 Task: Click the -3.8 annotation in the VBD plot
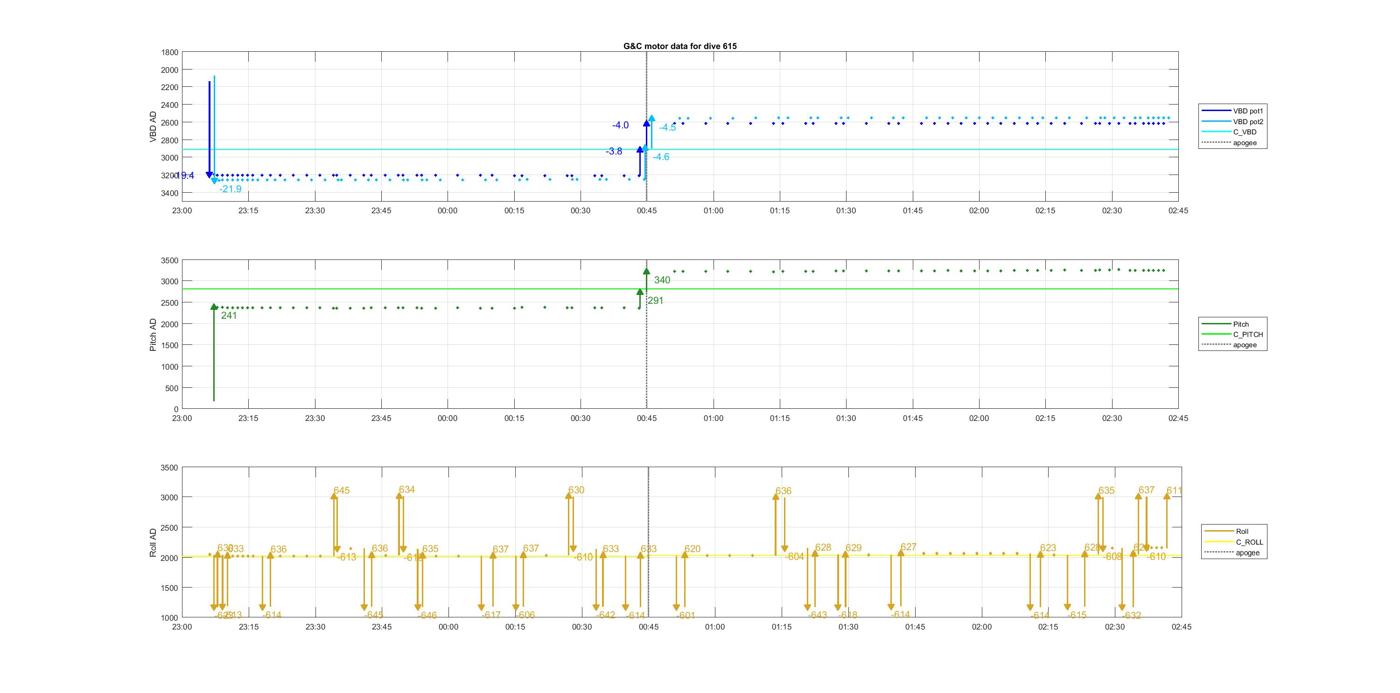pos(614,151)
